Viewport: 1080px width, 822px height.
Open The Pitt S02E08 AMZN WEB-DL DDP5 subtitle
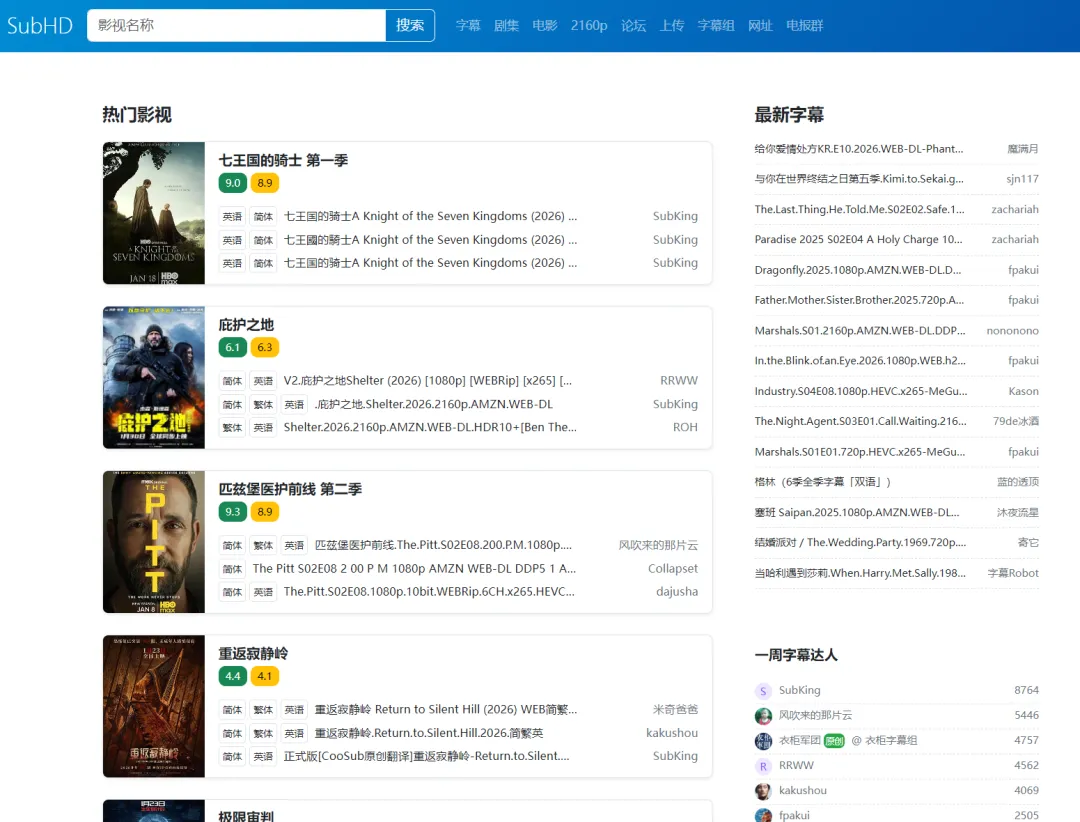tap(414, 568)
